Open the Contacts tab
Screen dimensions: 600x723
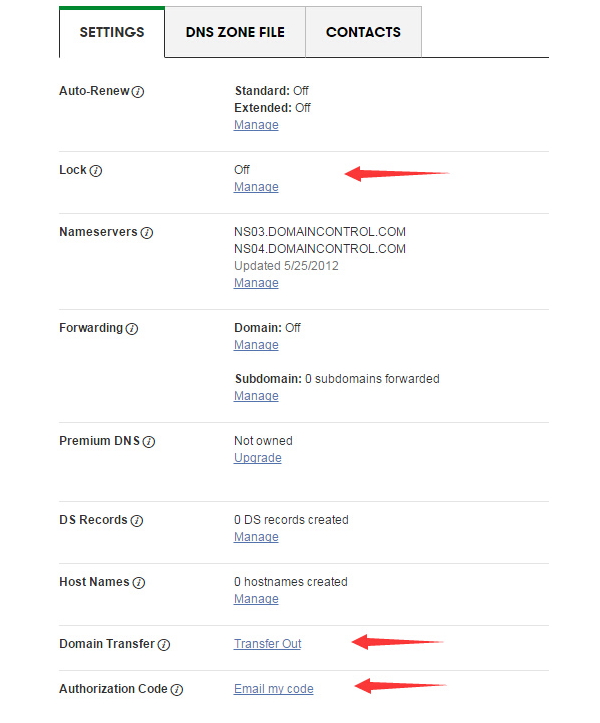[x=363, y=32]
